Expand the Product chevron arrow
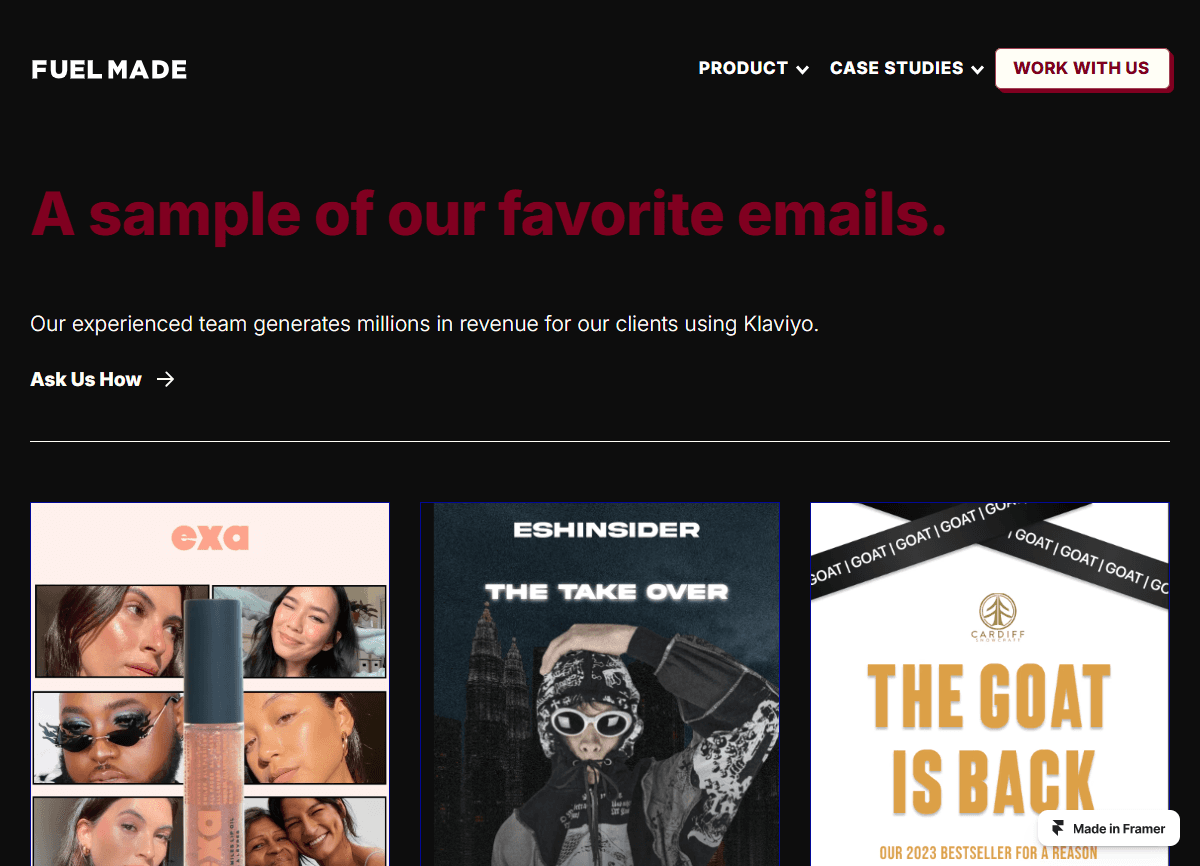 point(802,69)
